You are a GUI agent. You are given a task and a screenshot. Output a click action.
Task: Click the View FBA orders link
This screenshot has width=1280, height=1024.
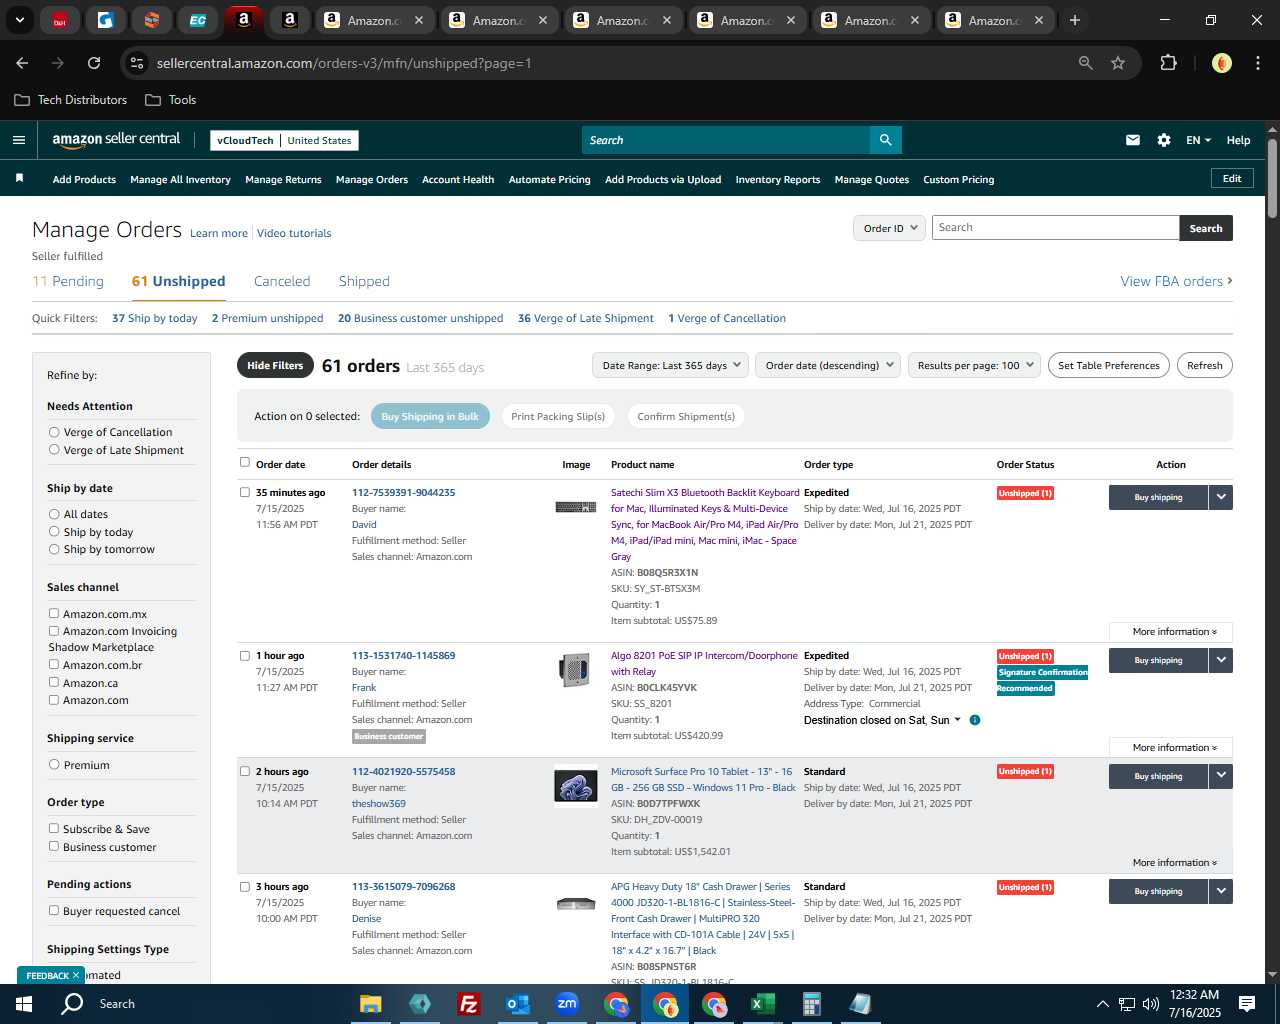[1176, 281]
